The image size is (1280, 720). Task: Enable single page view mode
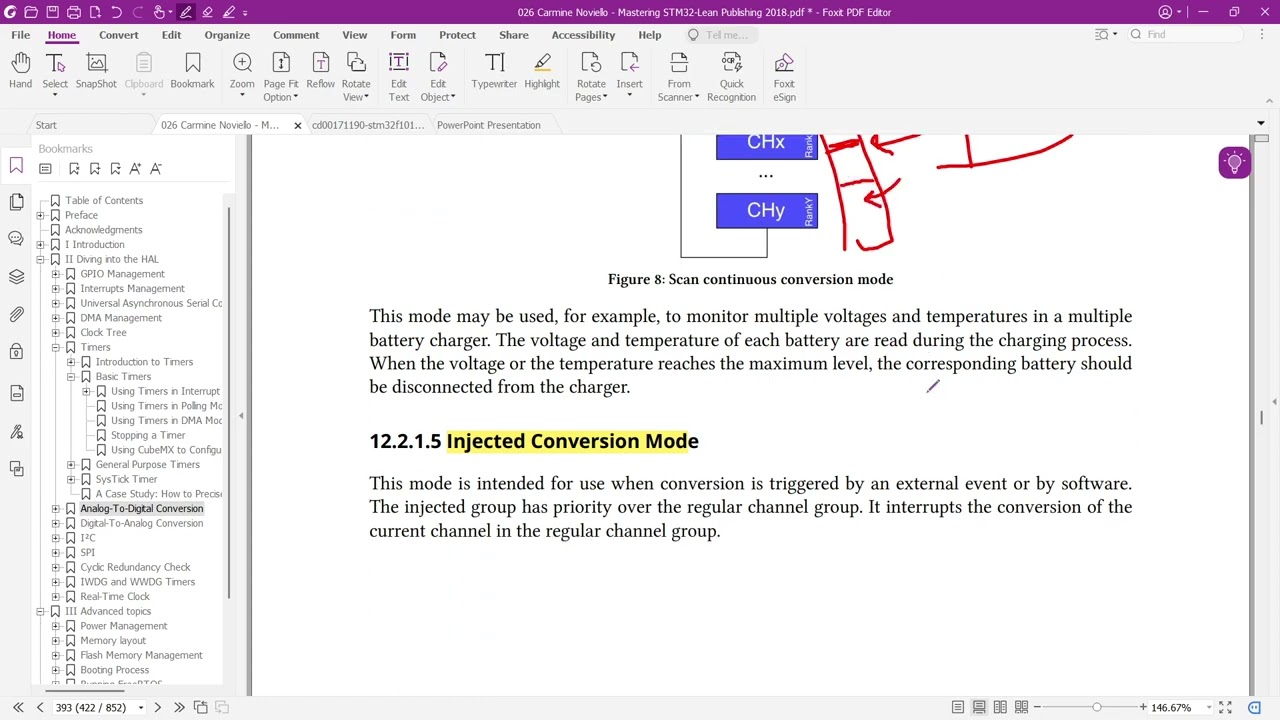click(x=958, y=707)
